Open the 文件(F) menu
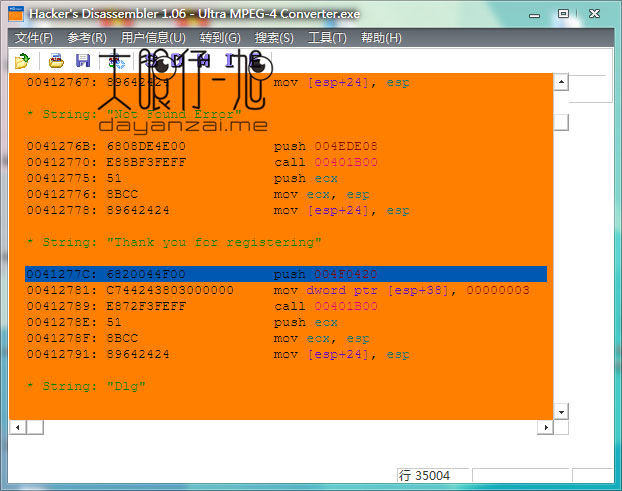 [33, 38]
